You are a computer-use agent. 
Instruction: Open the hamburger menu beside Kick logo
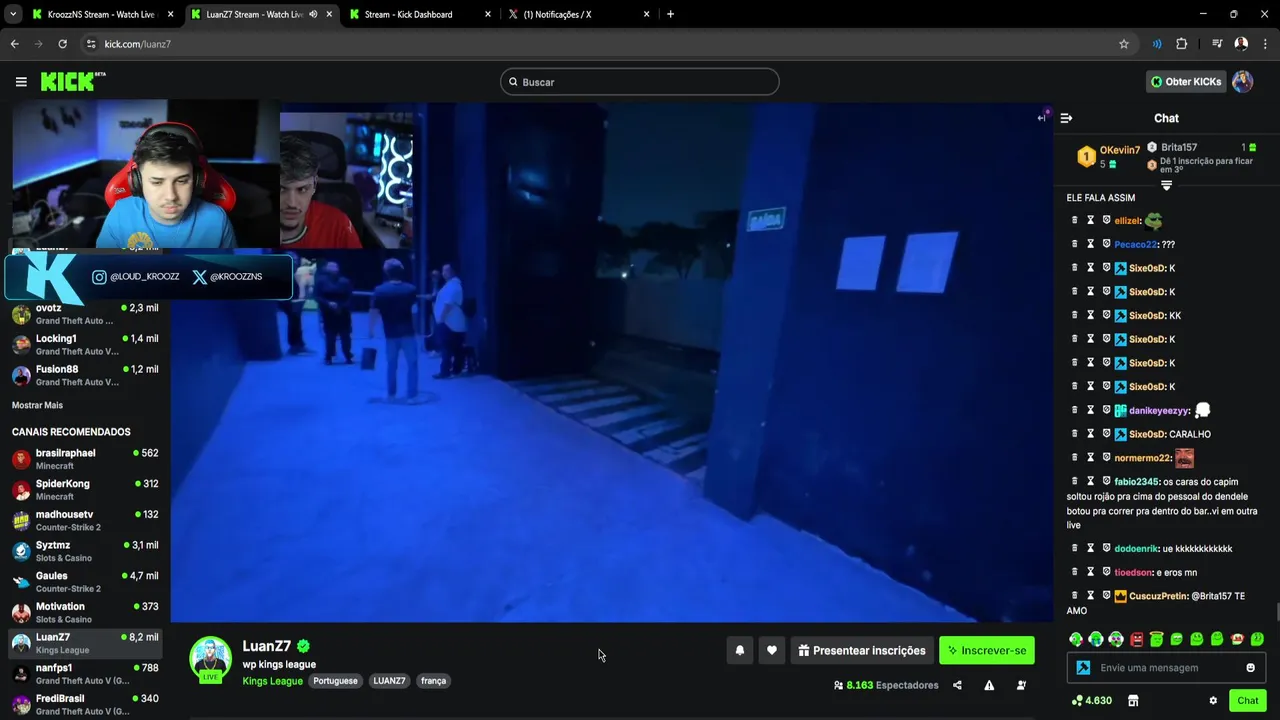(21, 82)
